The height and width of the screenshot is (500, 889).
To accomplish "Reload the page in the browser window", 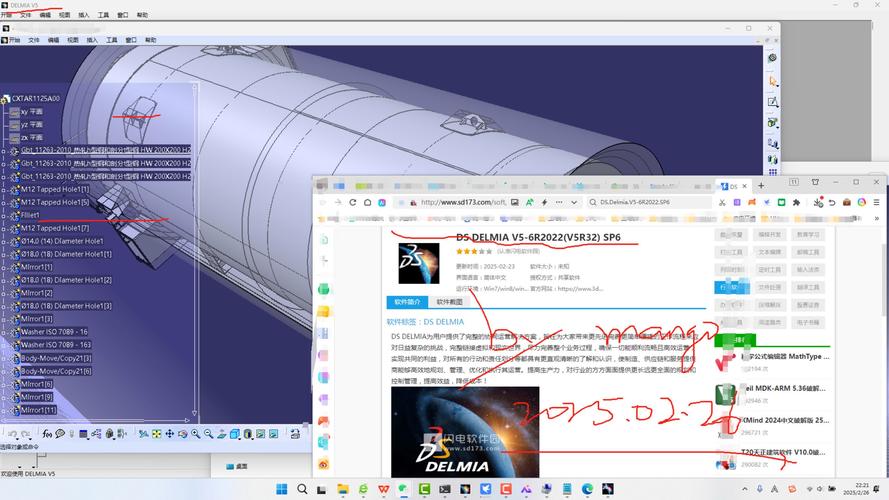I will coord(353,202).
